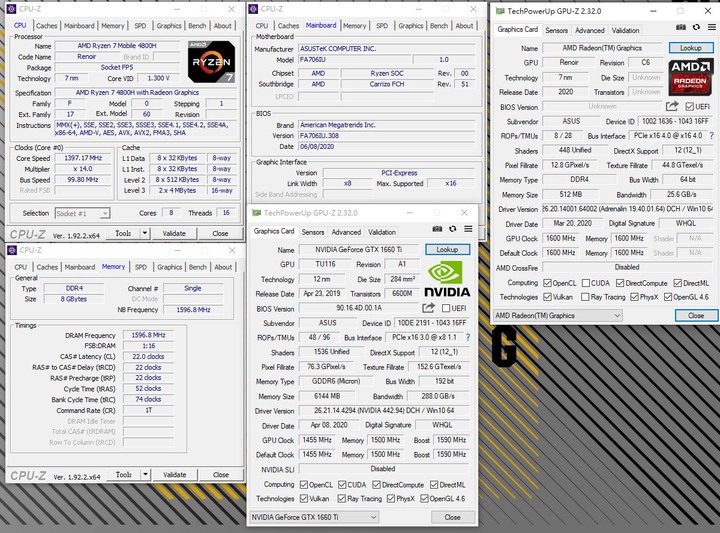Click the DRAM Frequency 1596.8 MHz value
Screen dimensions: 720x533
148,335
